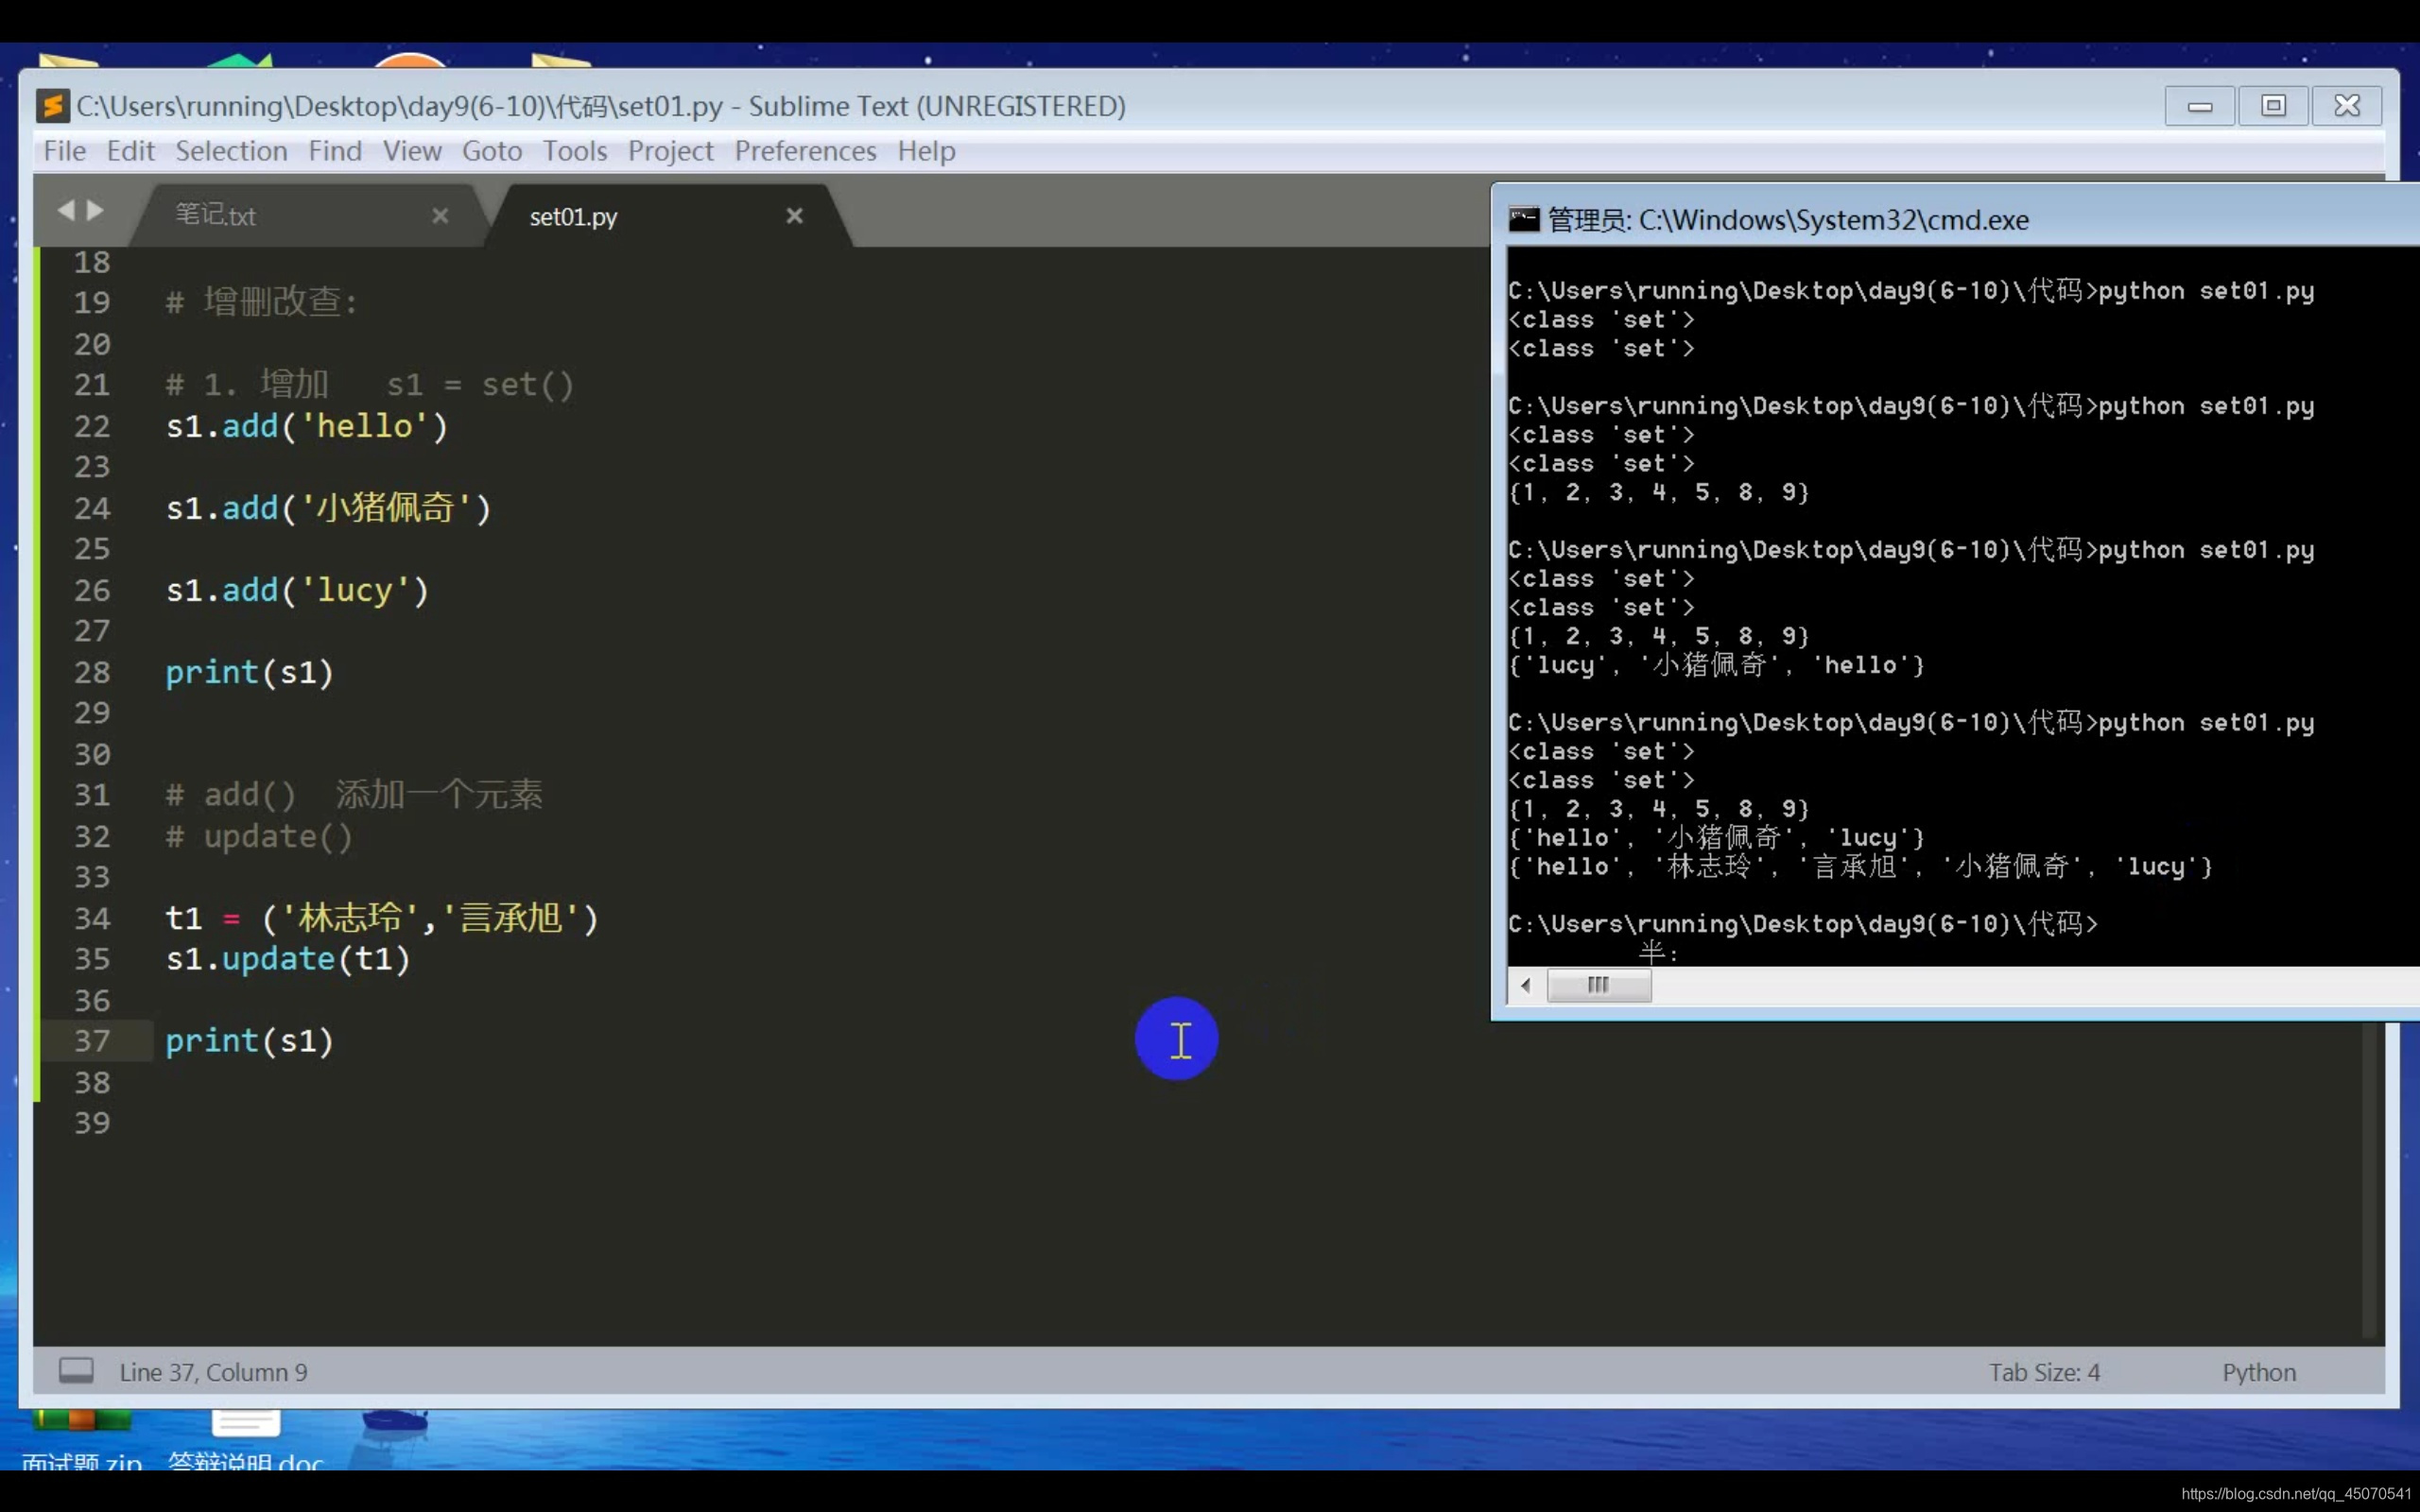The height and width of the screenshot is (1512, 2420).
Task: Open the Selection menu
Action: click(231, 151)
